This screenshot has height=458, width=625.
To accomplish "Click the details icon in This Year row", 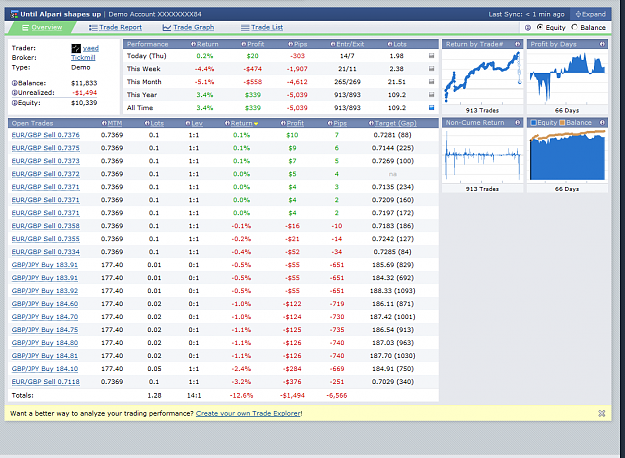I will click(x=431, y=94).
